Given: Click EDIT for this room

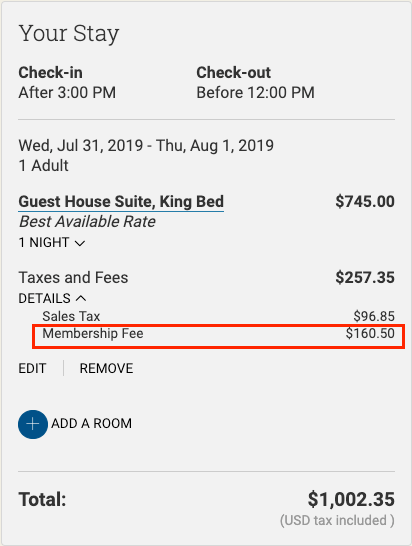Looking at the screenshot, I should point(32,368).
